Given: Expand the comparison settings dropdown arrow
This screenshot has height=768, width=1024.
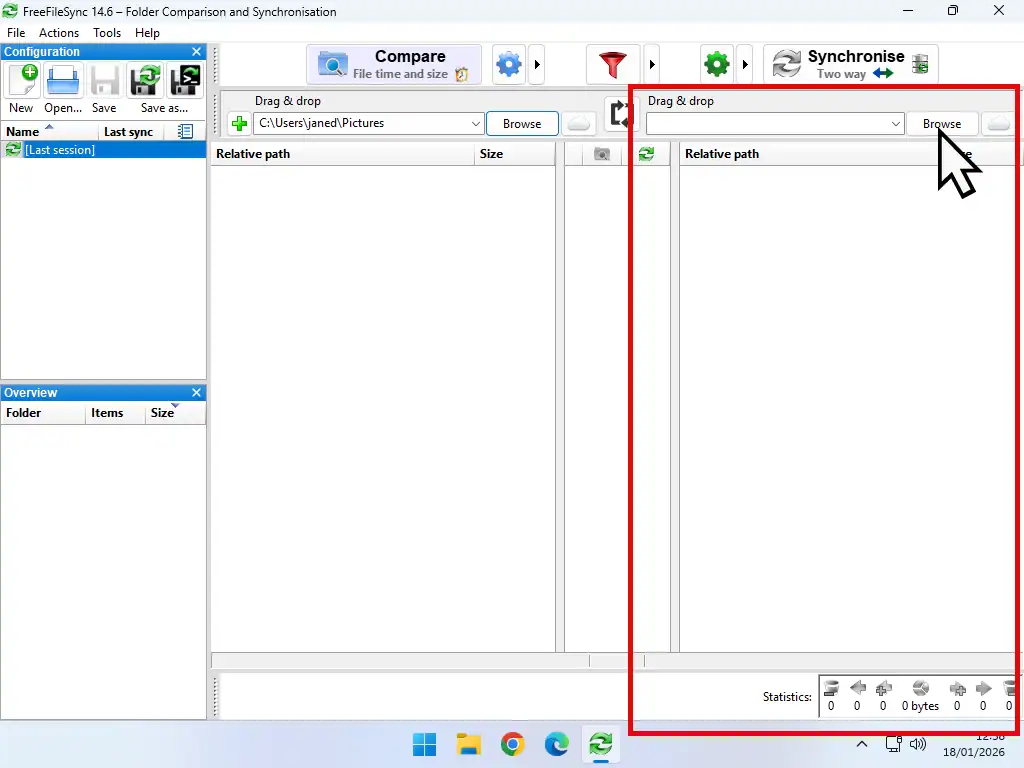Looking at the screenshot, I should click(x=537, y=63).
